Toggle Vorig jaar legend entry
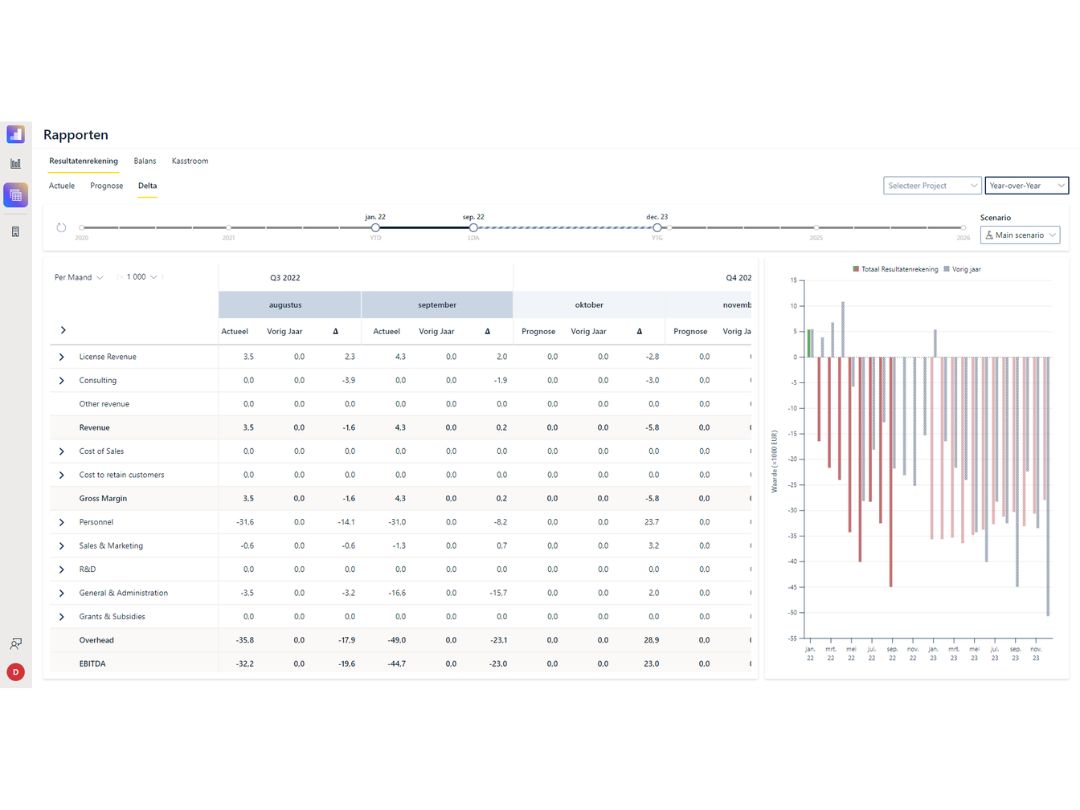The image size is (1080, 810). 962,269
